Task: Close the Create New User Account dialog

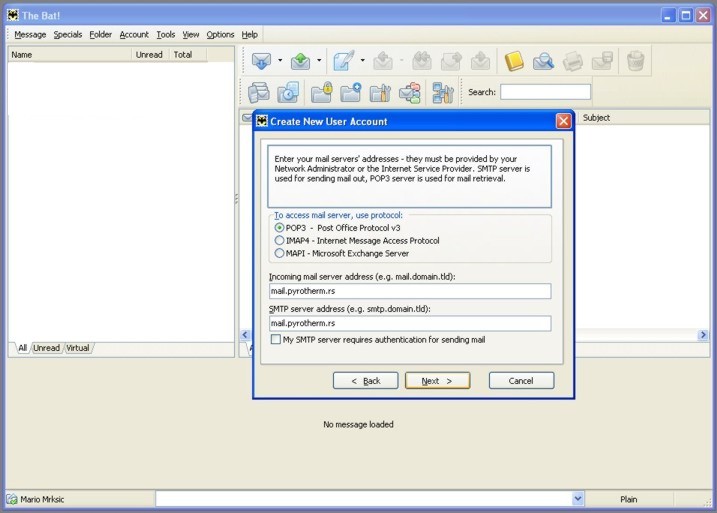Action: click(563, 121)
